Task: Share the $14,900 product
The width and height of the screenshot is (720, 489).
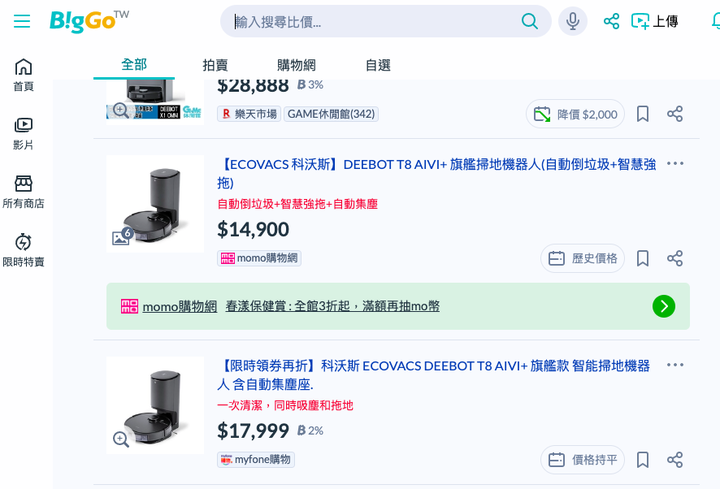Action: 675,258
